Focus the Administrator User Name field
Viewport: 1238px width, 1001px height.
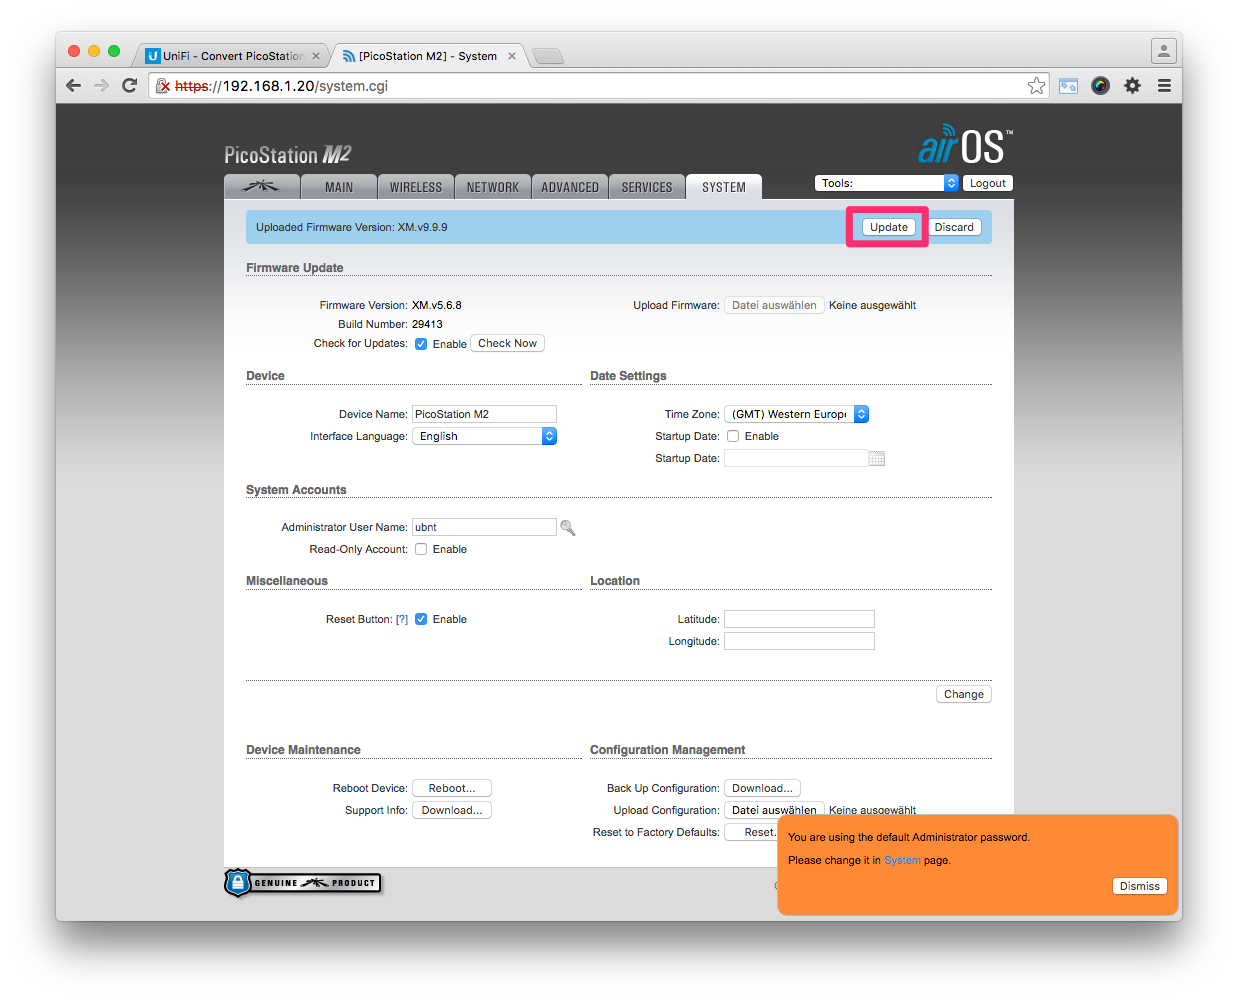click(484, 527)
